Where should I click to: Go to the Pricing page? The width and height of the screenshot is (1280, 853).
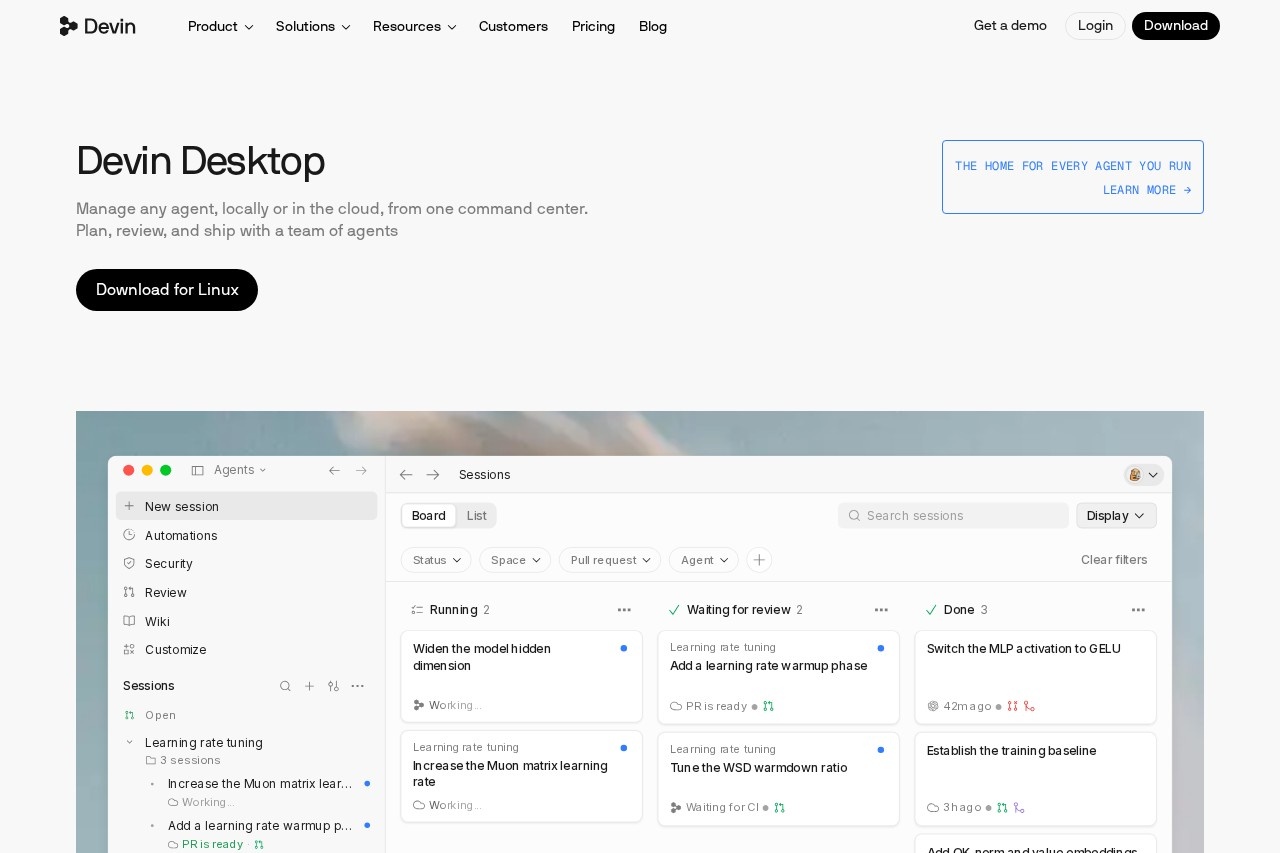tap(593, 26)
